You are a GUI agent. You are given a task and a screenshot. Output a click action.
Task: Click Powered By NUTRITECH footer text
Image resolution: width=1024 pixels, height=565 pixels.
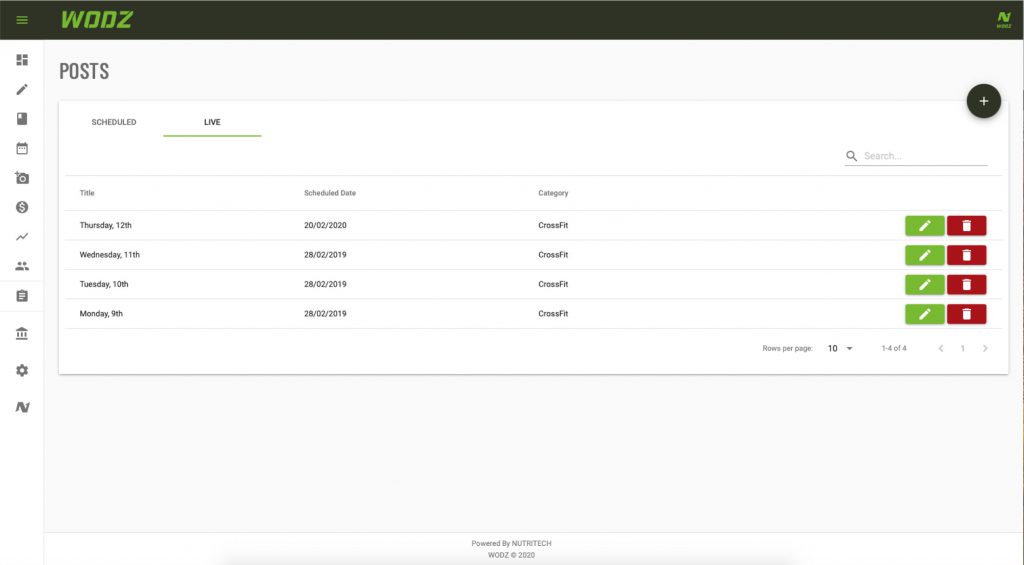[511, 543]
